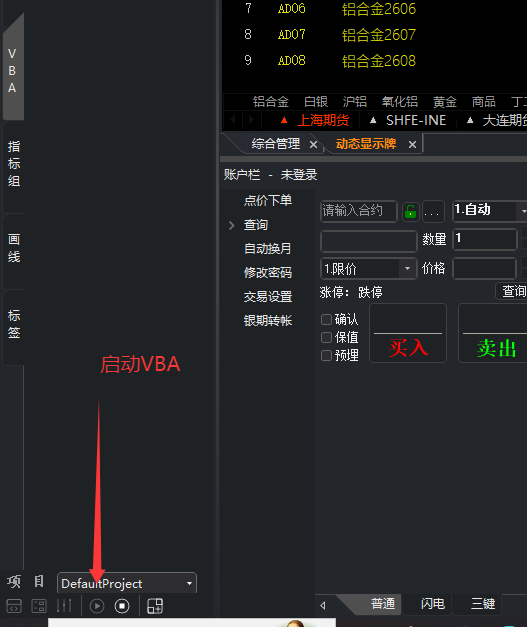Enable the 预埋 checkbox
This screenshot has height=627, width=527.
[326, 355]
